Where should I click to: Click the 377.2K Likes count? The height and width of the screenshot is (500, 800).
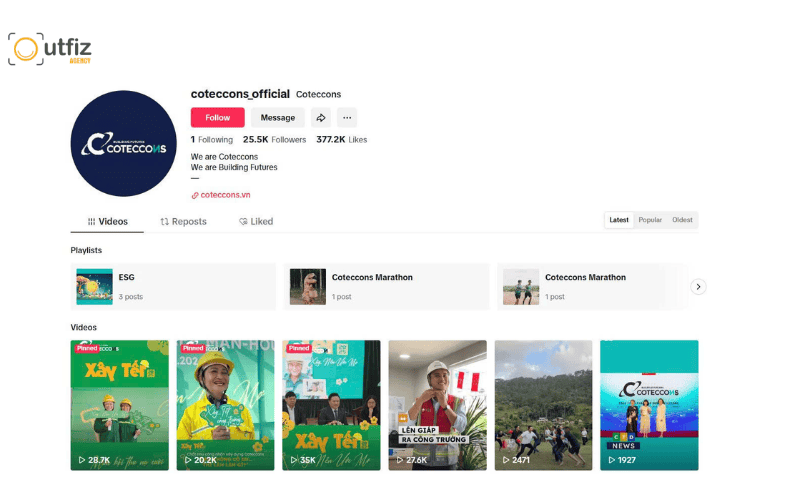click(341, 140)
